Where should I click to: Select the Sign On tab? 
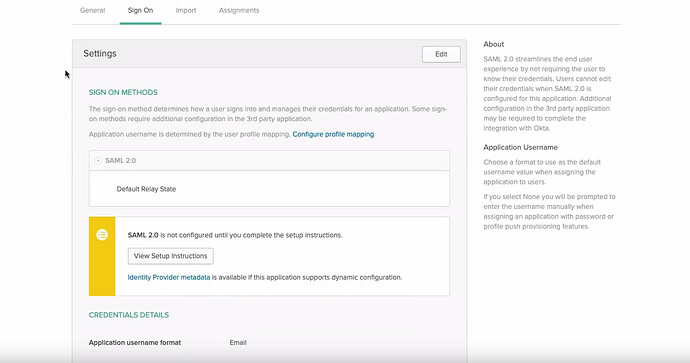pyautogui.click(x=140, y=10)
